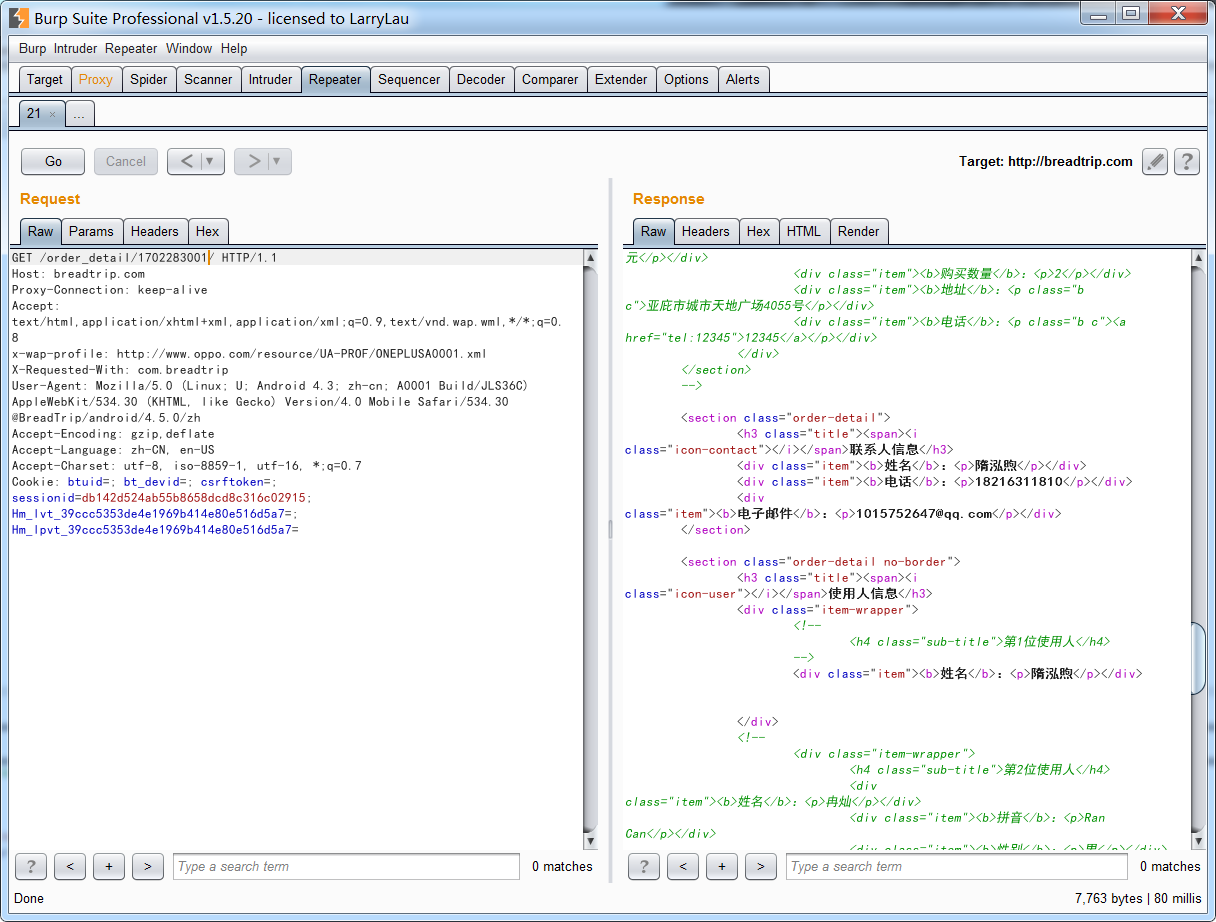Show the response Render view
This screenshot has width=1216, height=922.
(859, 231)
